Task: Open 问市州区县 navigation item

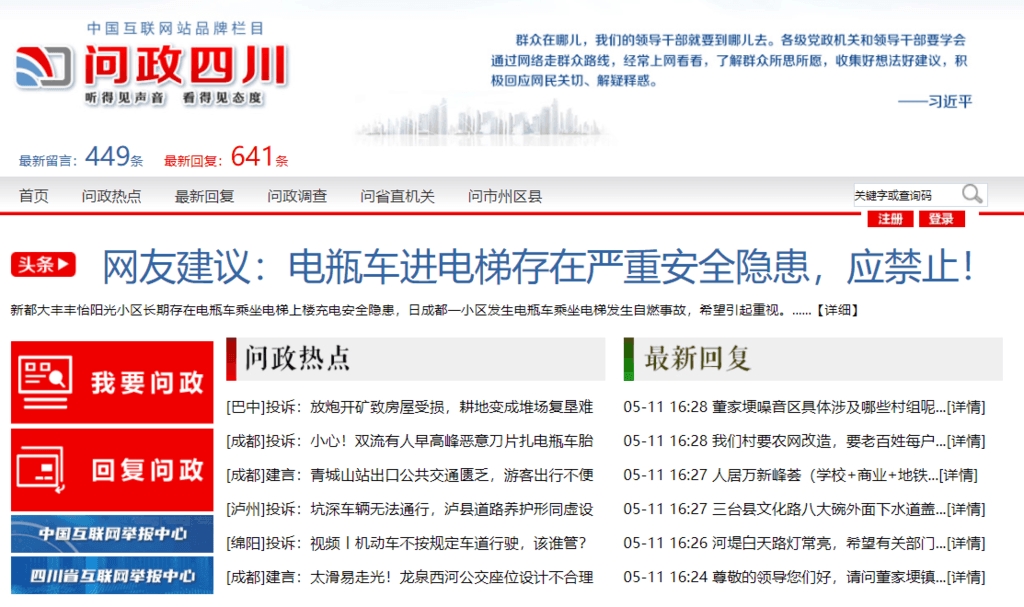Action: tap(505, 196)
